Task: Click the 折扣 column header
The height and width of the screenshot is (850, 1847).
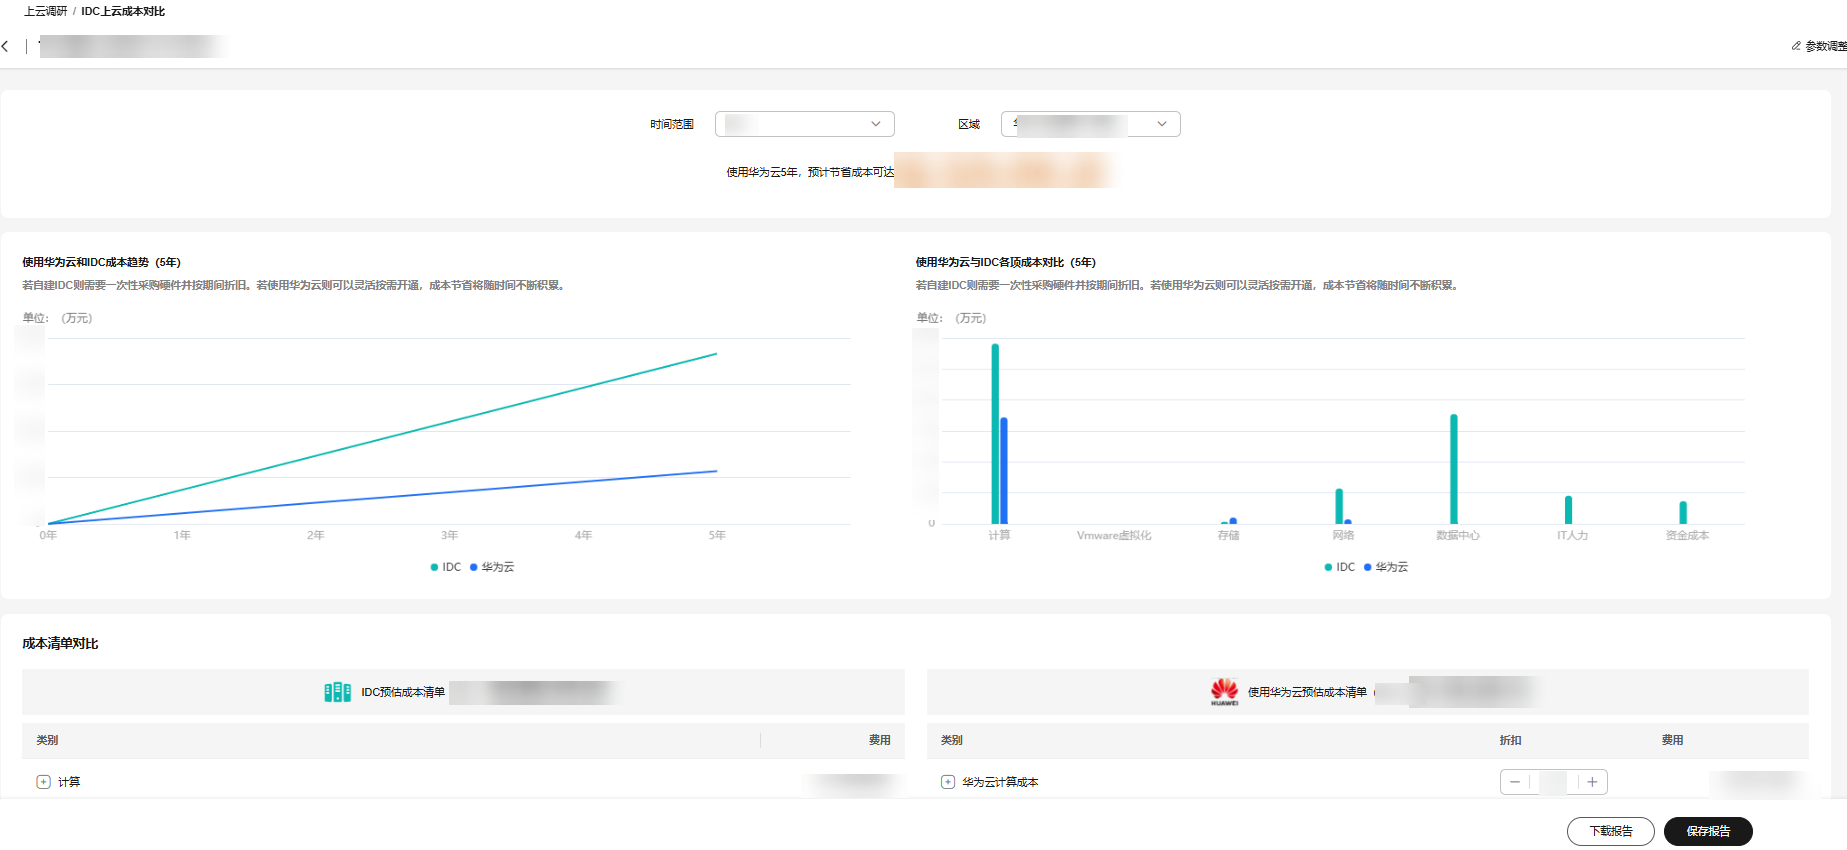Action: (1510, 740)
